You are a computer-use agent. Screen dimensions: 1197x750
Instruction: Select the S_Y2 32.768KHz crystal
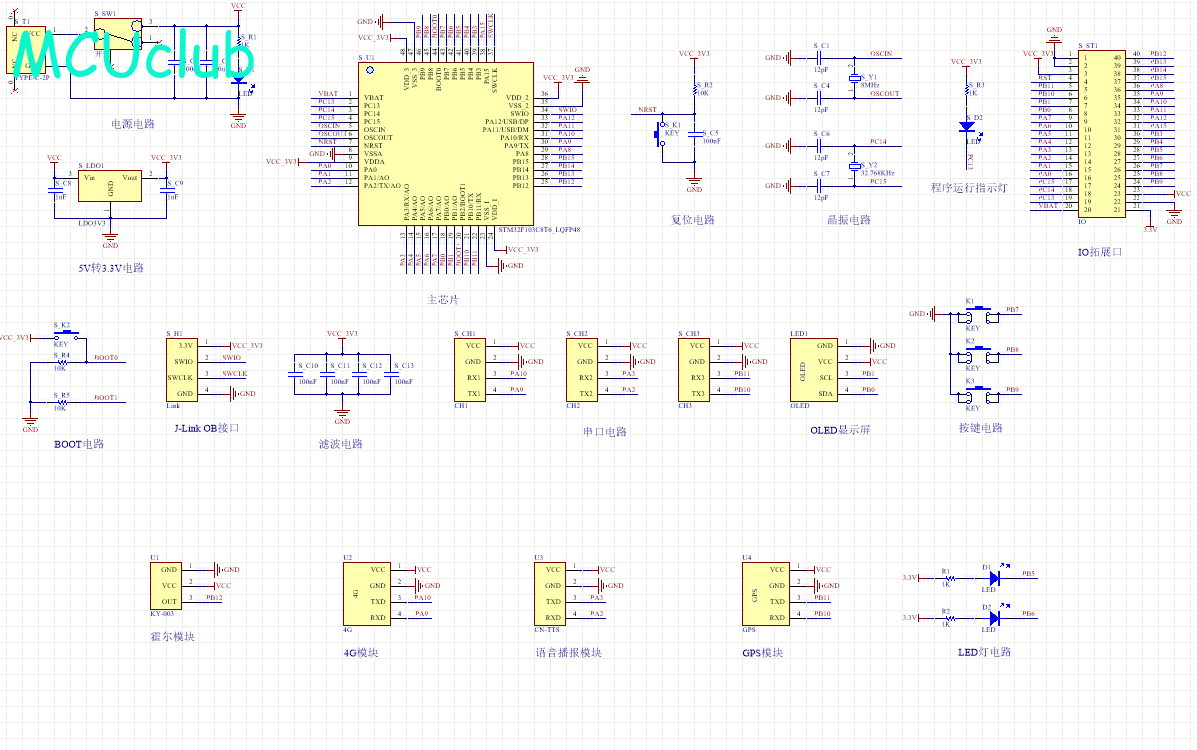(x=853, y=166)
